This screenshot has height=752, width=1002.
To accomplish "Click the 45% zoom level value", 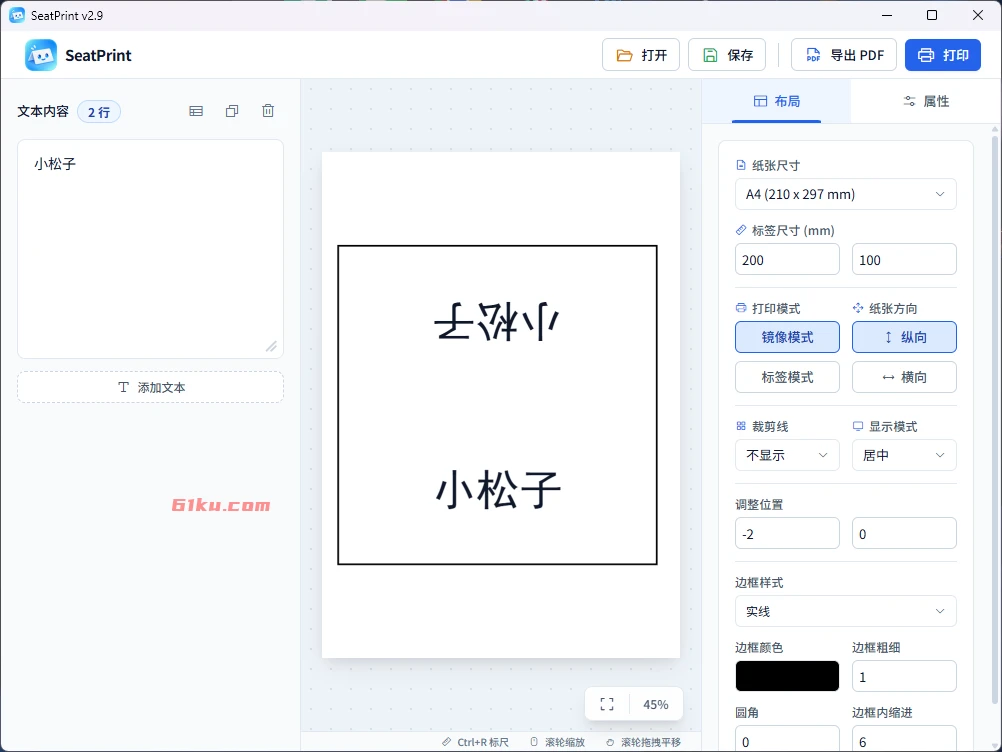I will coord(656,704).
